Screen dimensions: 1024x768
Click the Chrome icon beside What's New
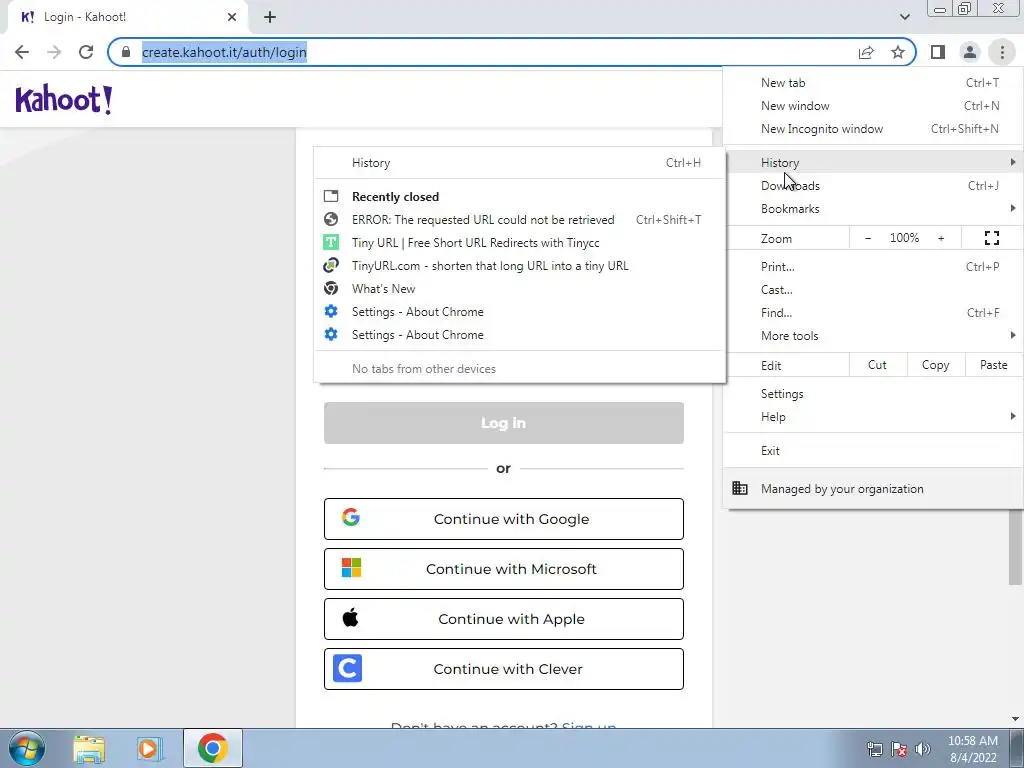pyautogui.click(x=331, y=288)
